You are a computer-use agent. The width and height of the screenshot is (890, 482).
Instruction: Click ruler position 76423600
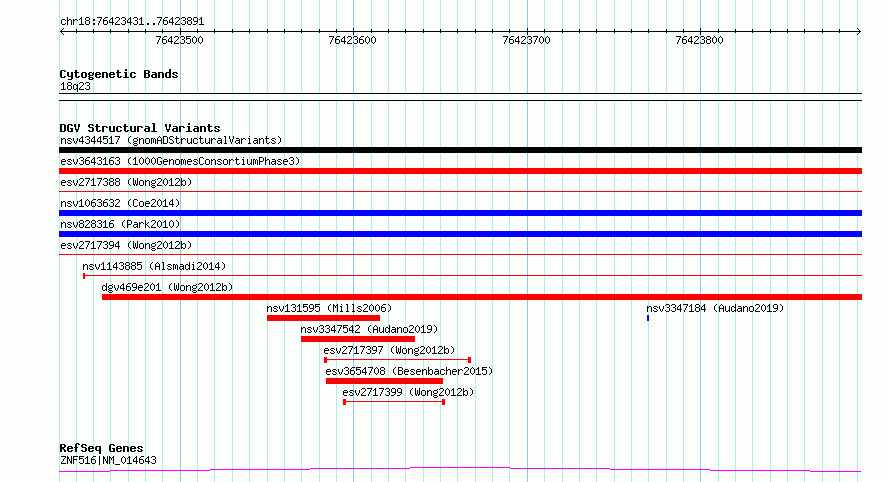tap(352, 40)
